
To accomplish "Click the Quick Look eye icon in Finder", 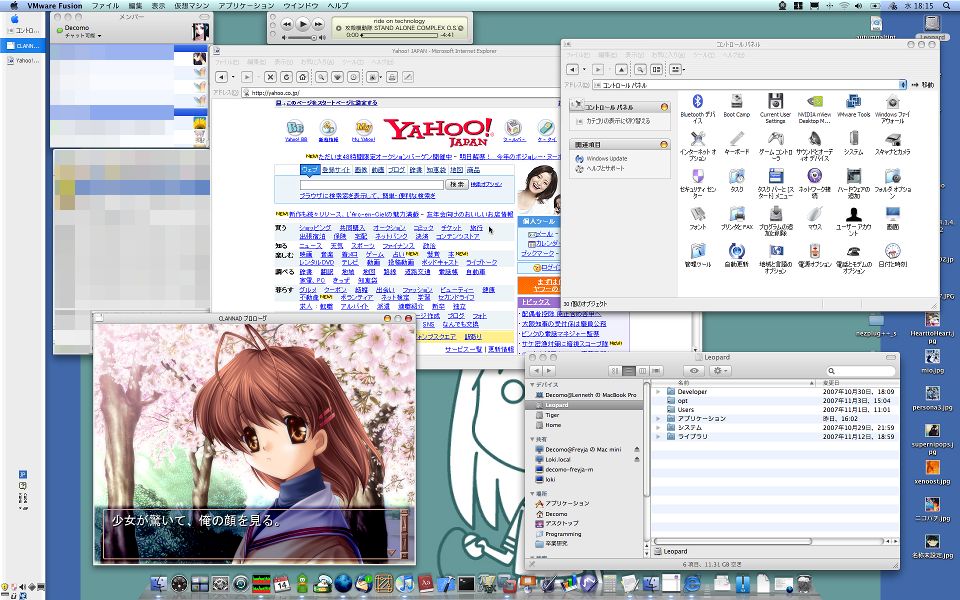I will [694, 371].
